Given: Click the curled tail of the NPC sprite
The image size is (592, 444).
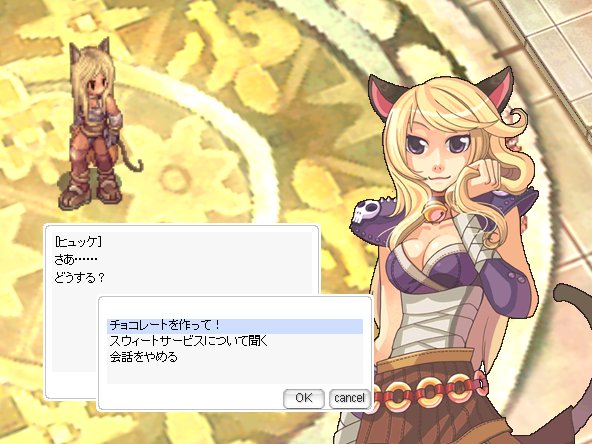Looking at the screenshot, I should point(132,159).
